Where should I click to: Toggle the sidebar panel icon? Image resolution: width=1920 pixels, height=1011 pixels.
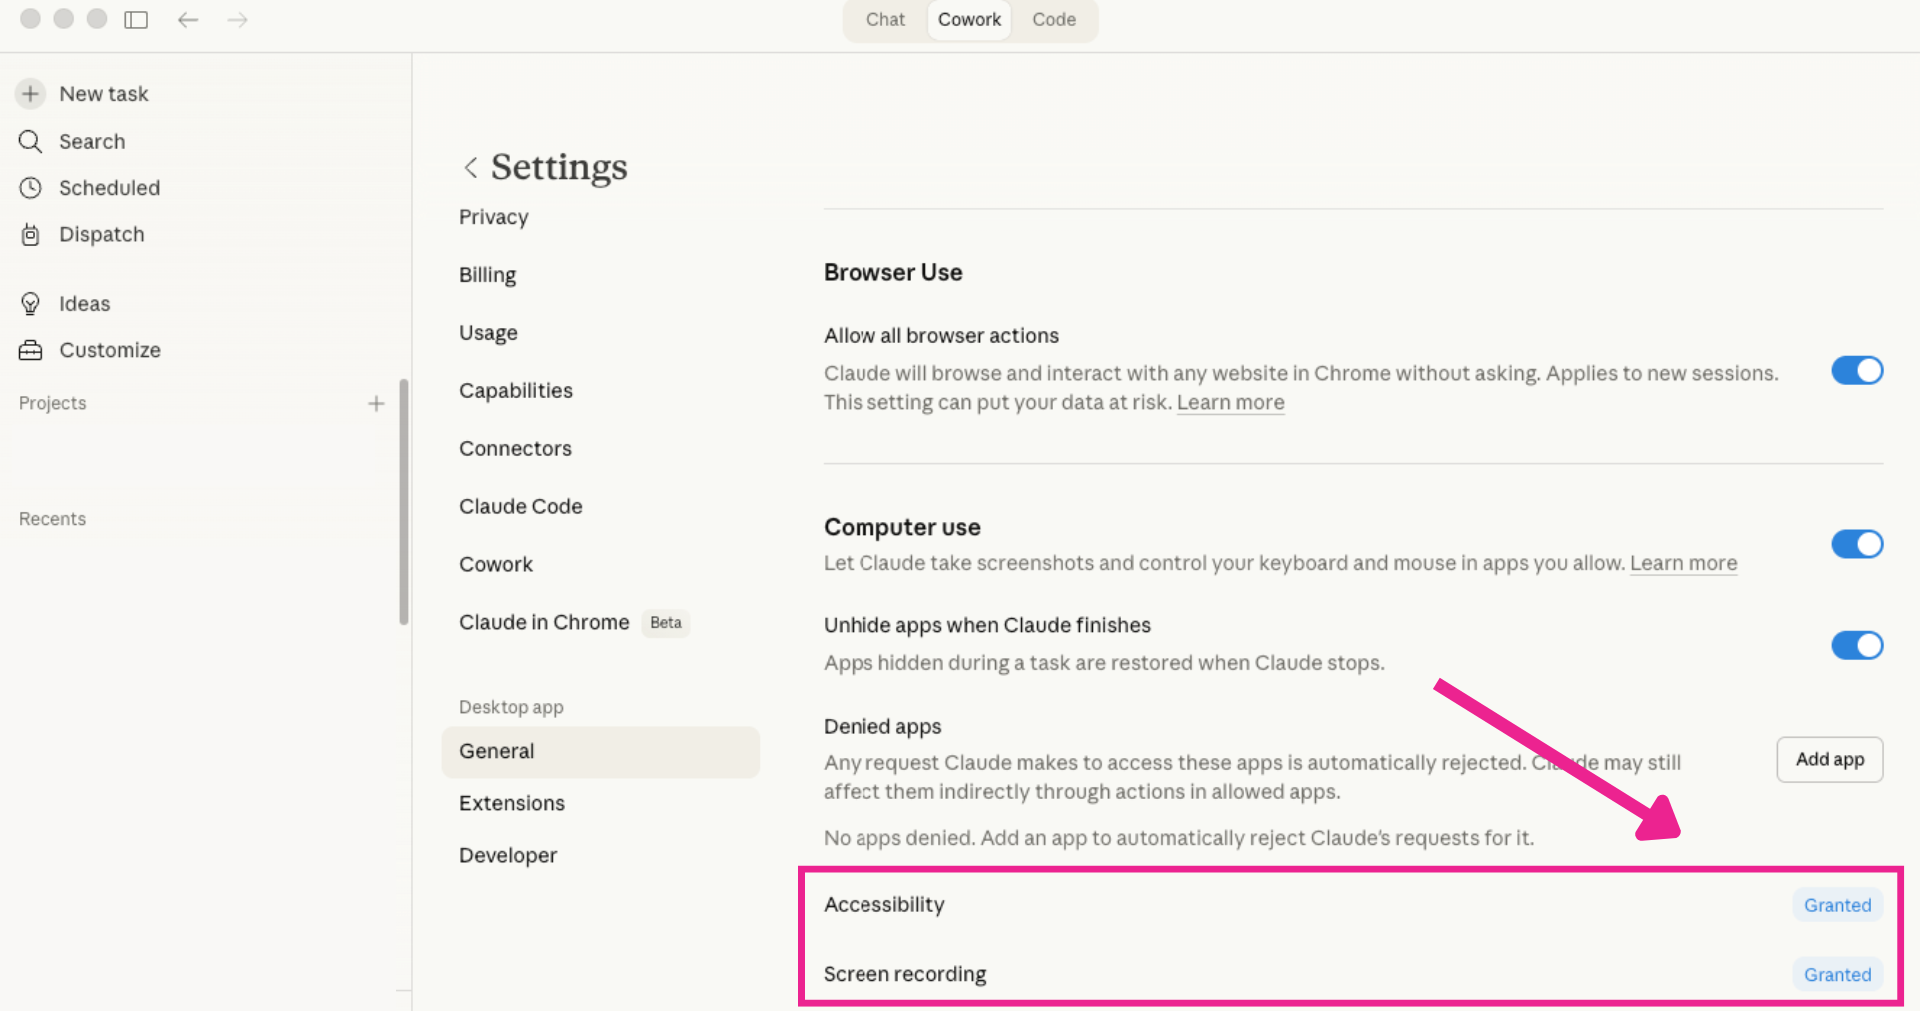[x=136, y=20]
